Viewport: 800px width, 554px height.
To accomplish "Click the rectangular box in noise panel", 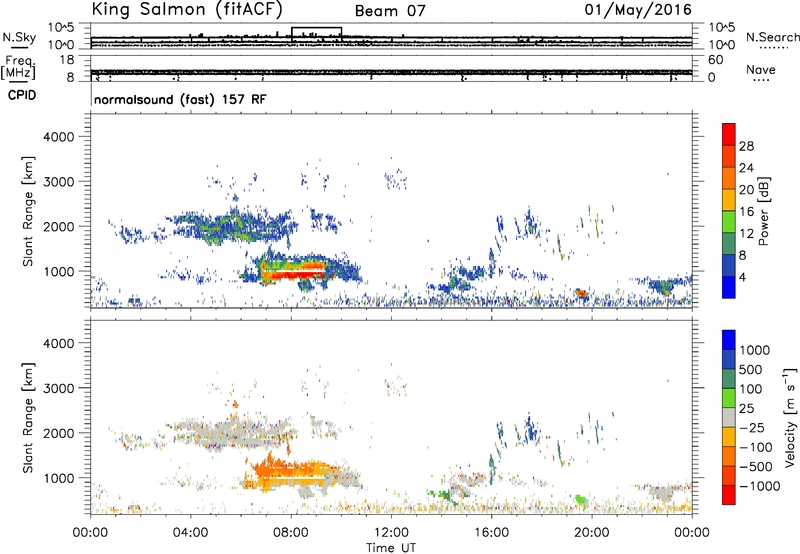I will pyautogui.click(x=316, y=34).
